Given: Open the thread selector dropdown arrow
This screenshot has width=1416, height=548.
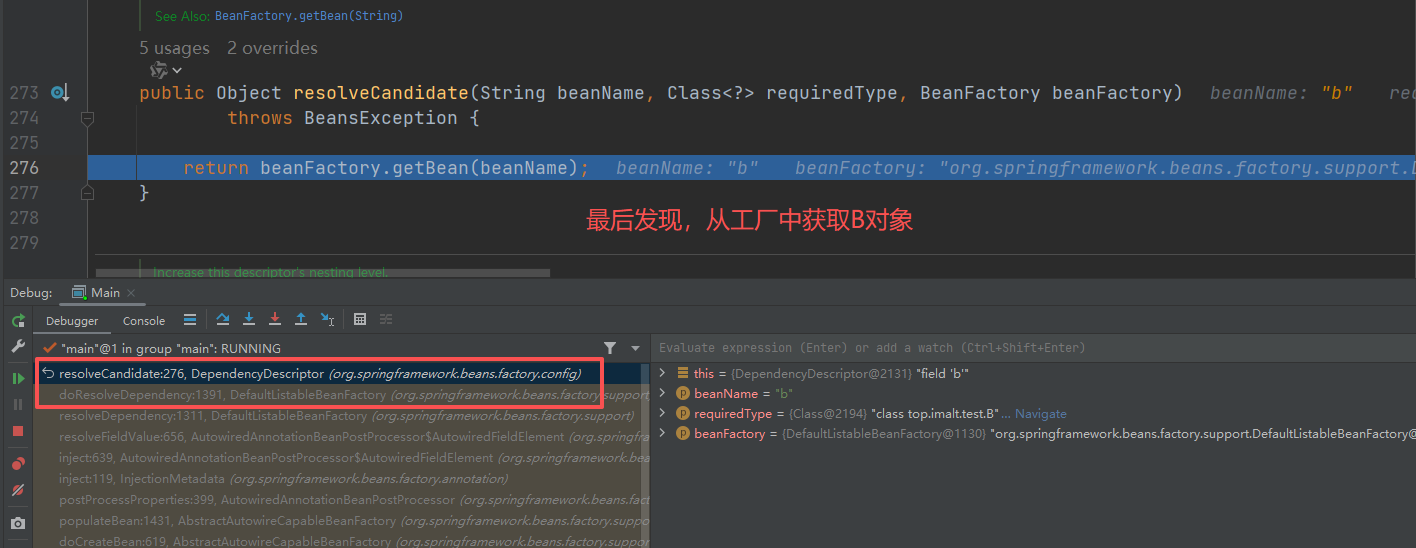Looking at the screenshot, I should click(x=635, y=348).
